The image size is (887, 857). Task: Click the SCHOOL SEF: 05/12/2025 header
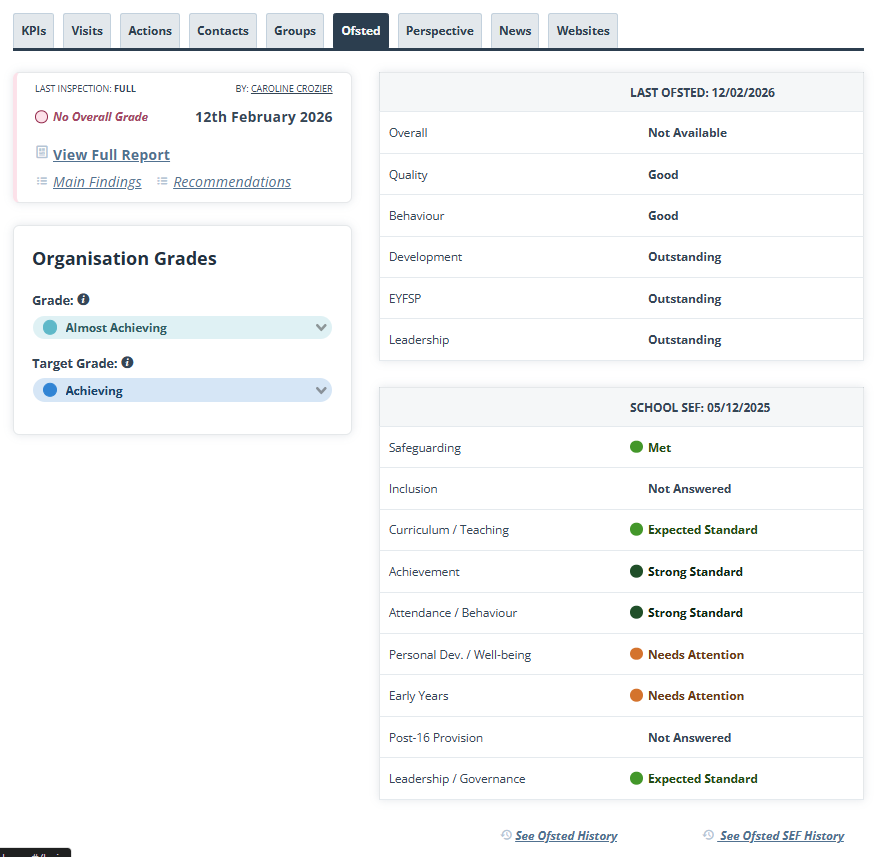point(700,408)
